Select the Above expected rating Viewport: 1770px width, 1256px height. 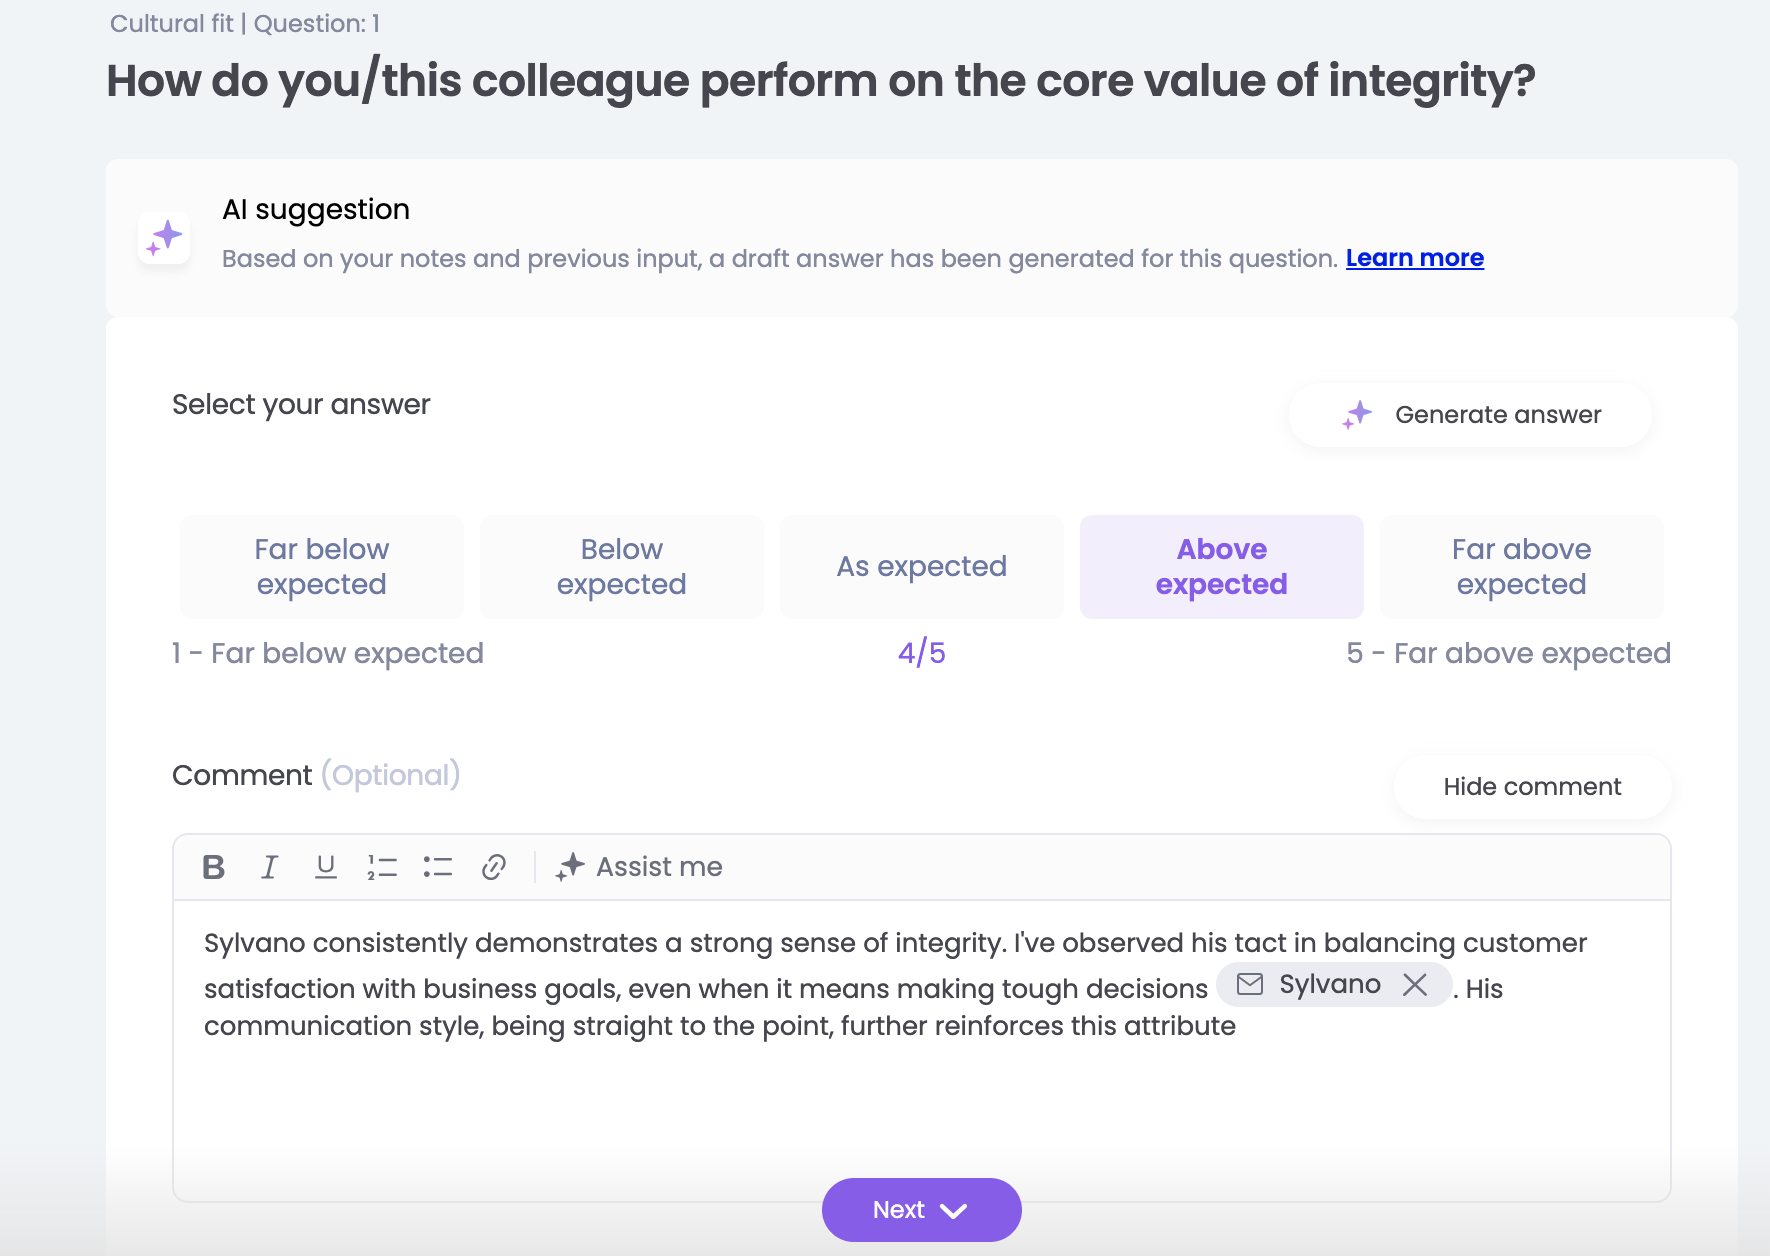(x=1221, y=567)
